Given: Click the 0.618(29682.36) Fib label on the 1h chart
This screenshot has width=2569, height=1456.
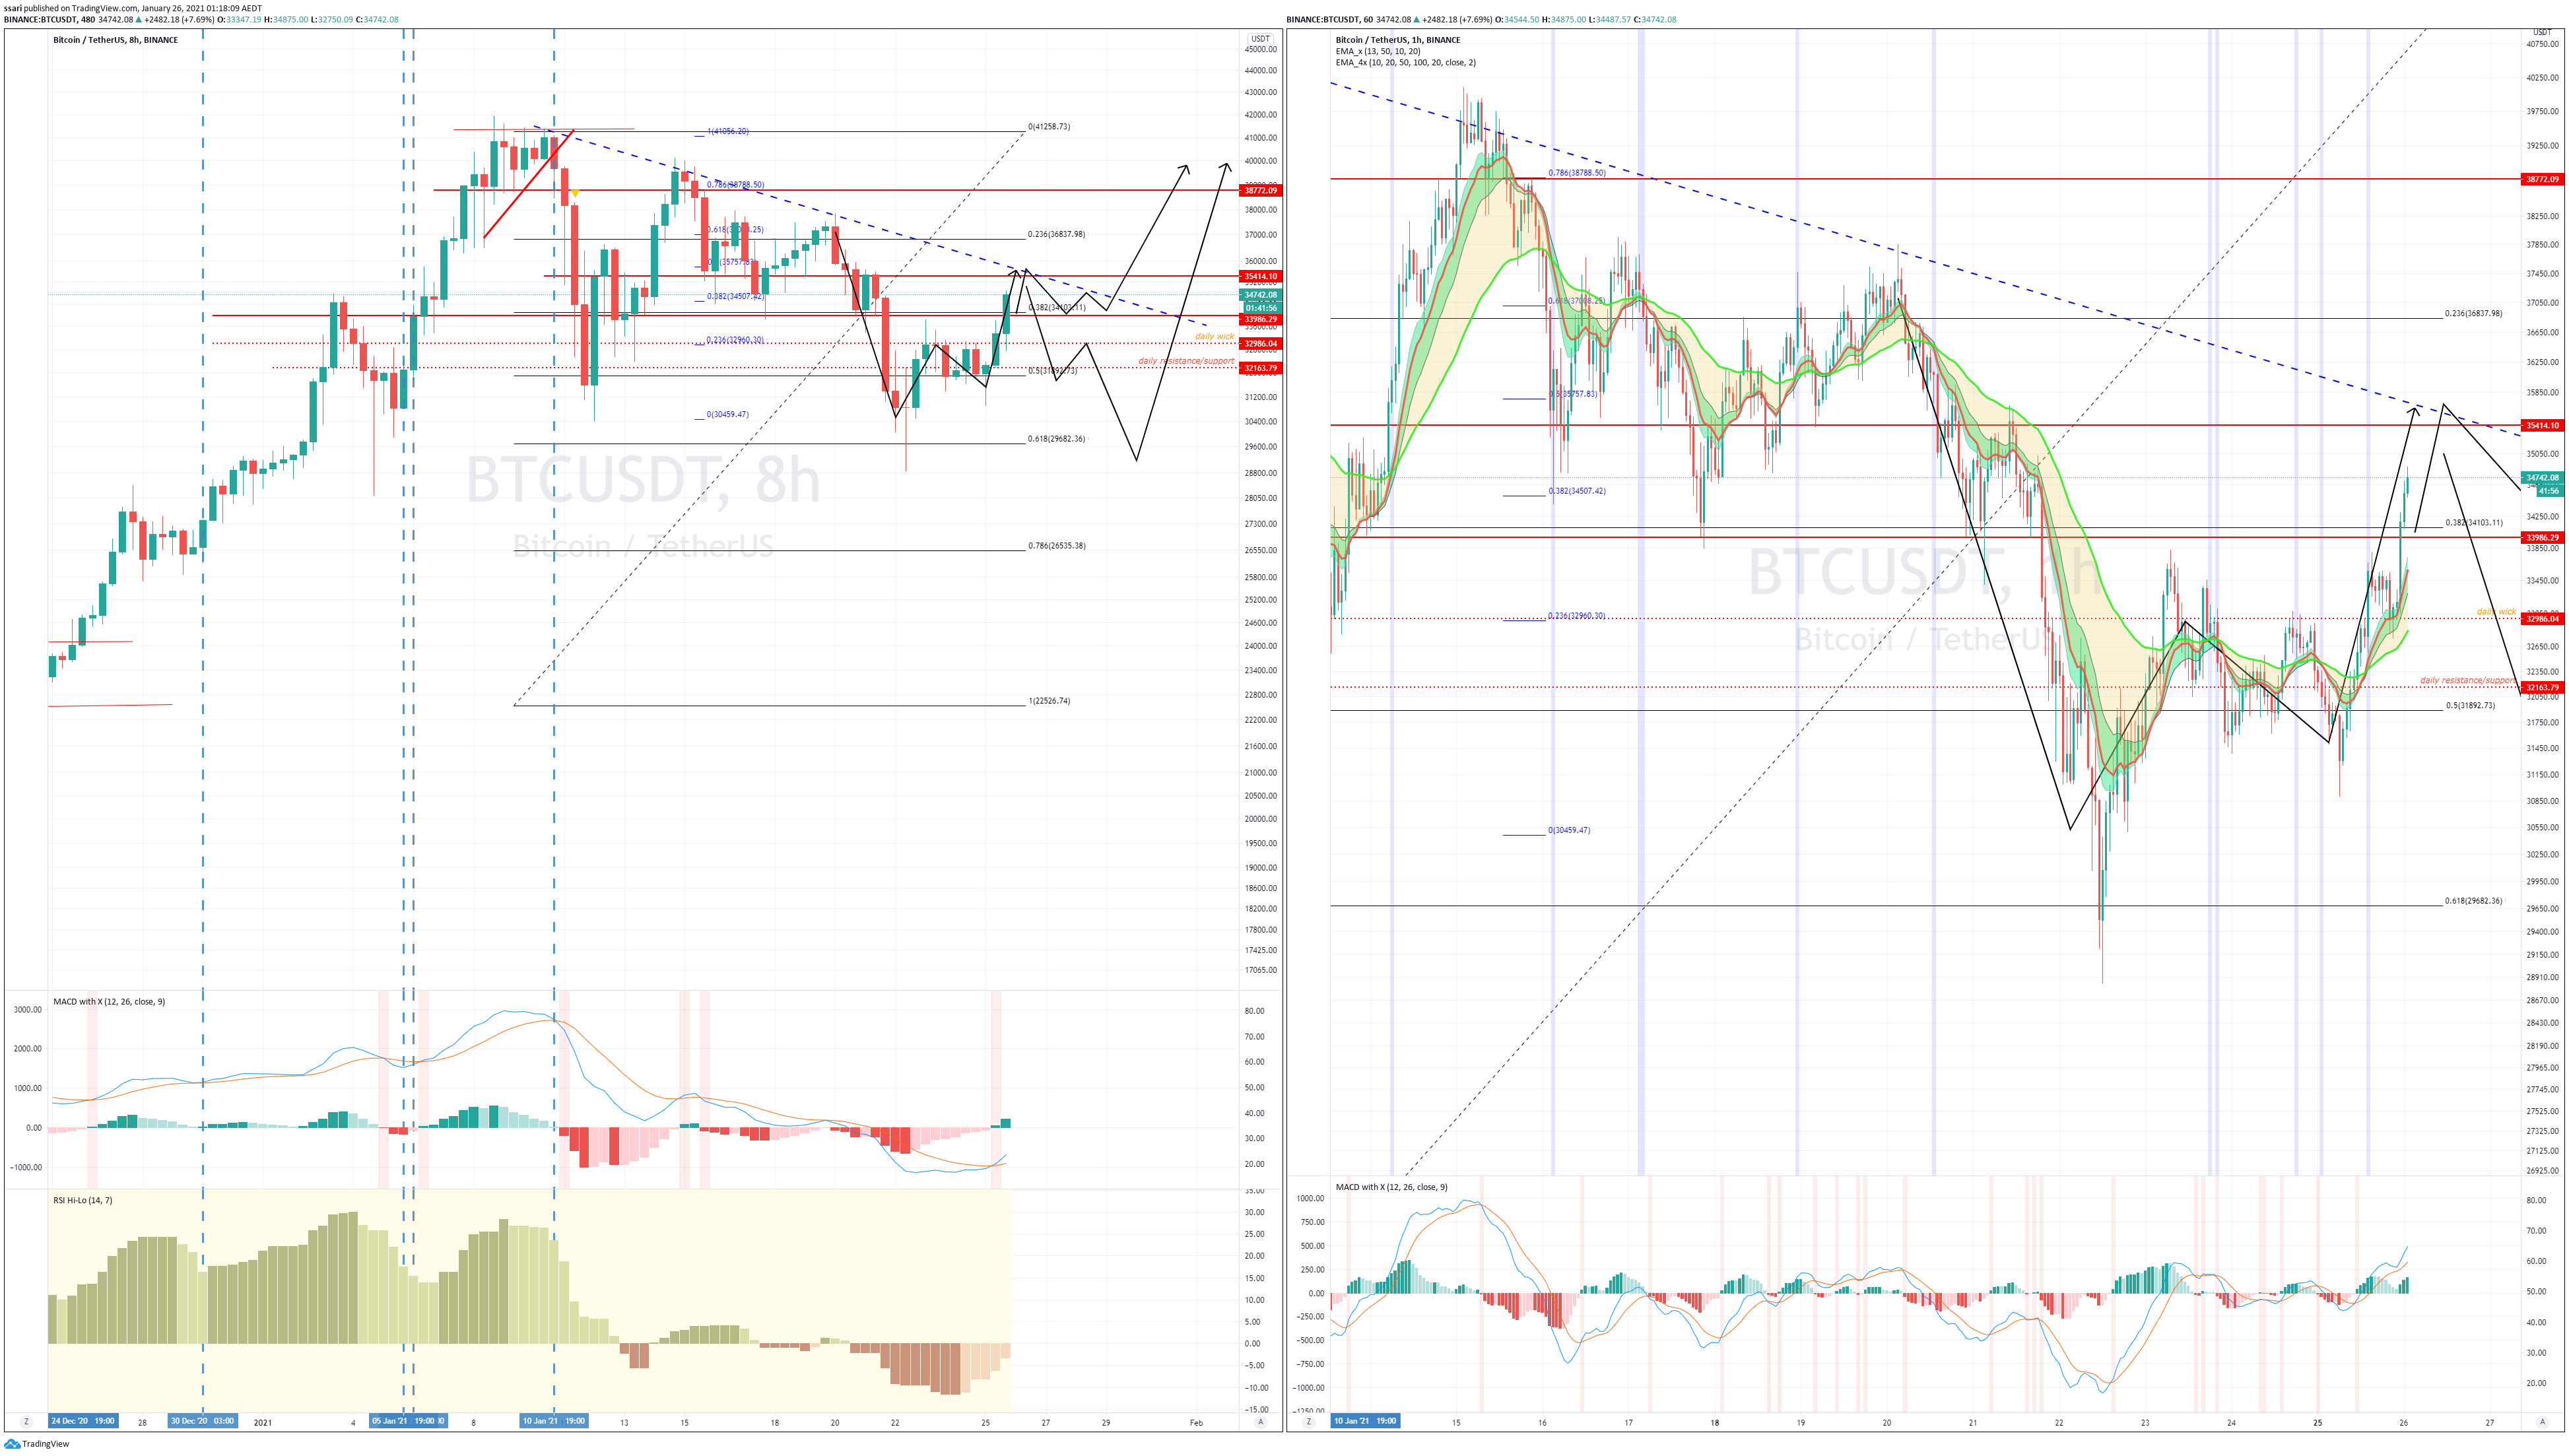Looking at the screenshot, I should click(x=2473, y=901).
